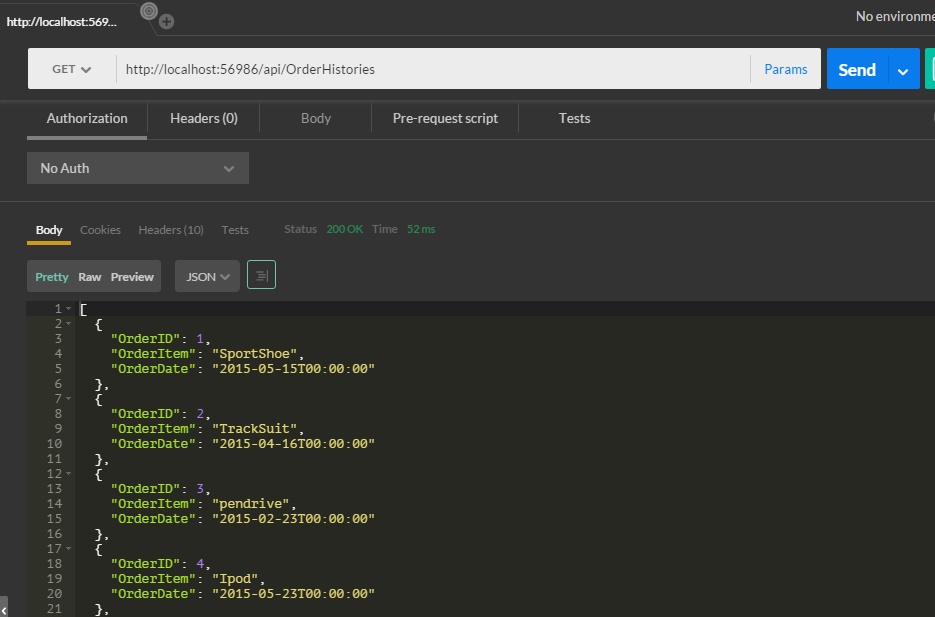Add a new request tab with plus icon
The width and height of the screenshot is (935, 617).
point(167,21)
